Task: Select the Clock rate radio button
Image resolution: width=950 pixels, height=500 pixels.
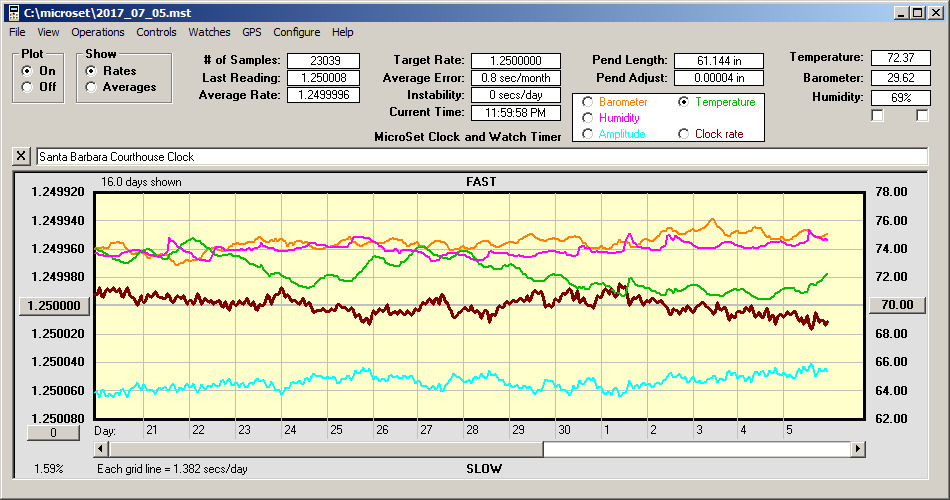Action: click(684, 133)
